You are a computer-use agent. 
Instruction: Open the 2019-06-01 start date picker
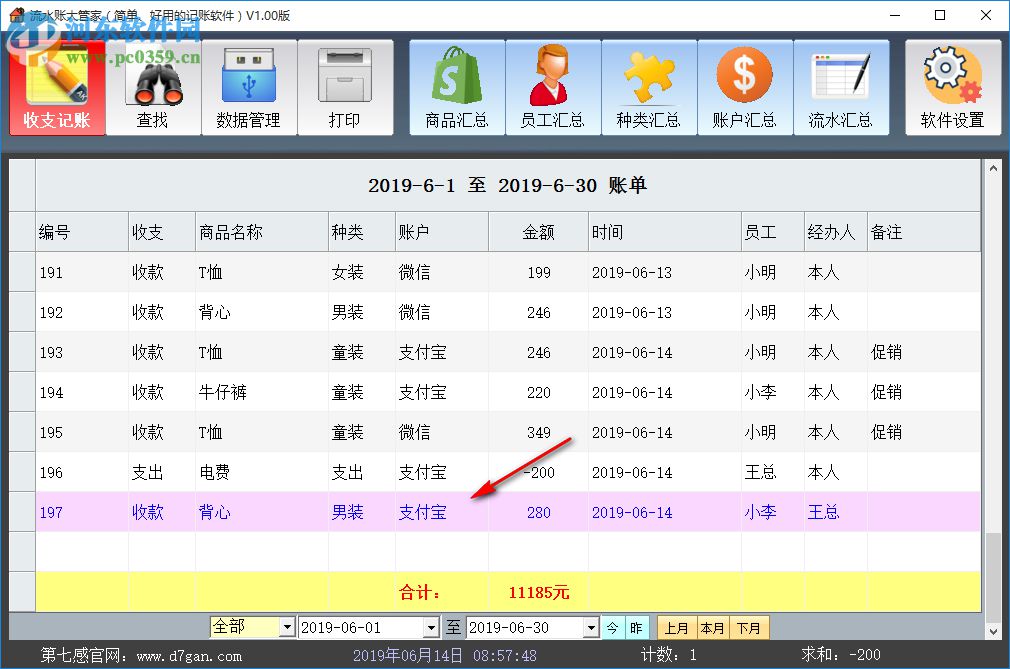434,627
